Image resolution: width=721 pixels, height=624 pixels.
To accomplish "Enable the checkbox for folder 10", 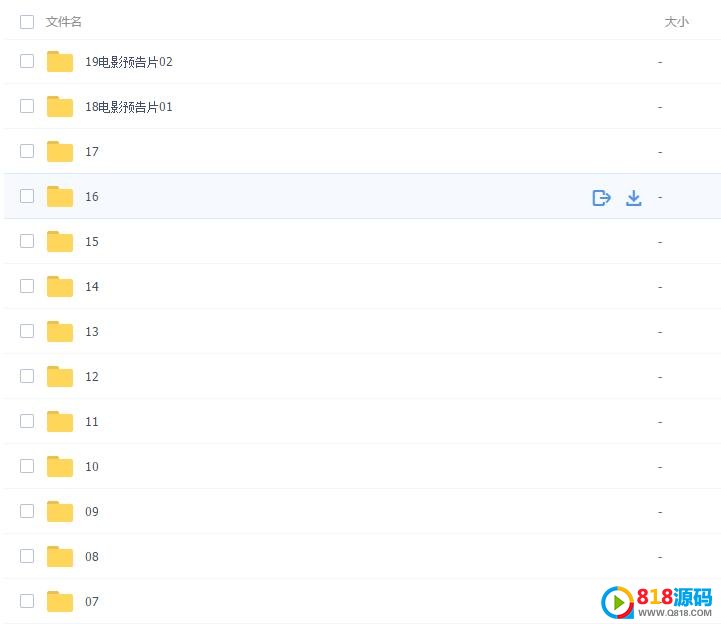I will (x=27, y=466).
